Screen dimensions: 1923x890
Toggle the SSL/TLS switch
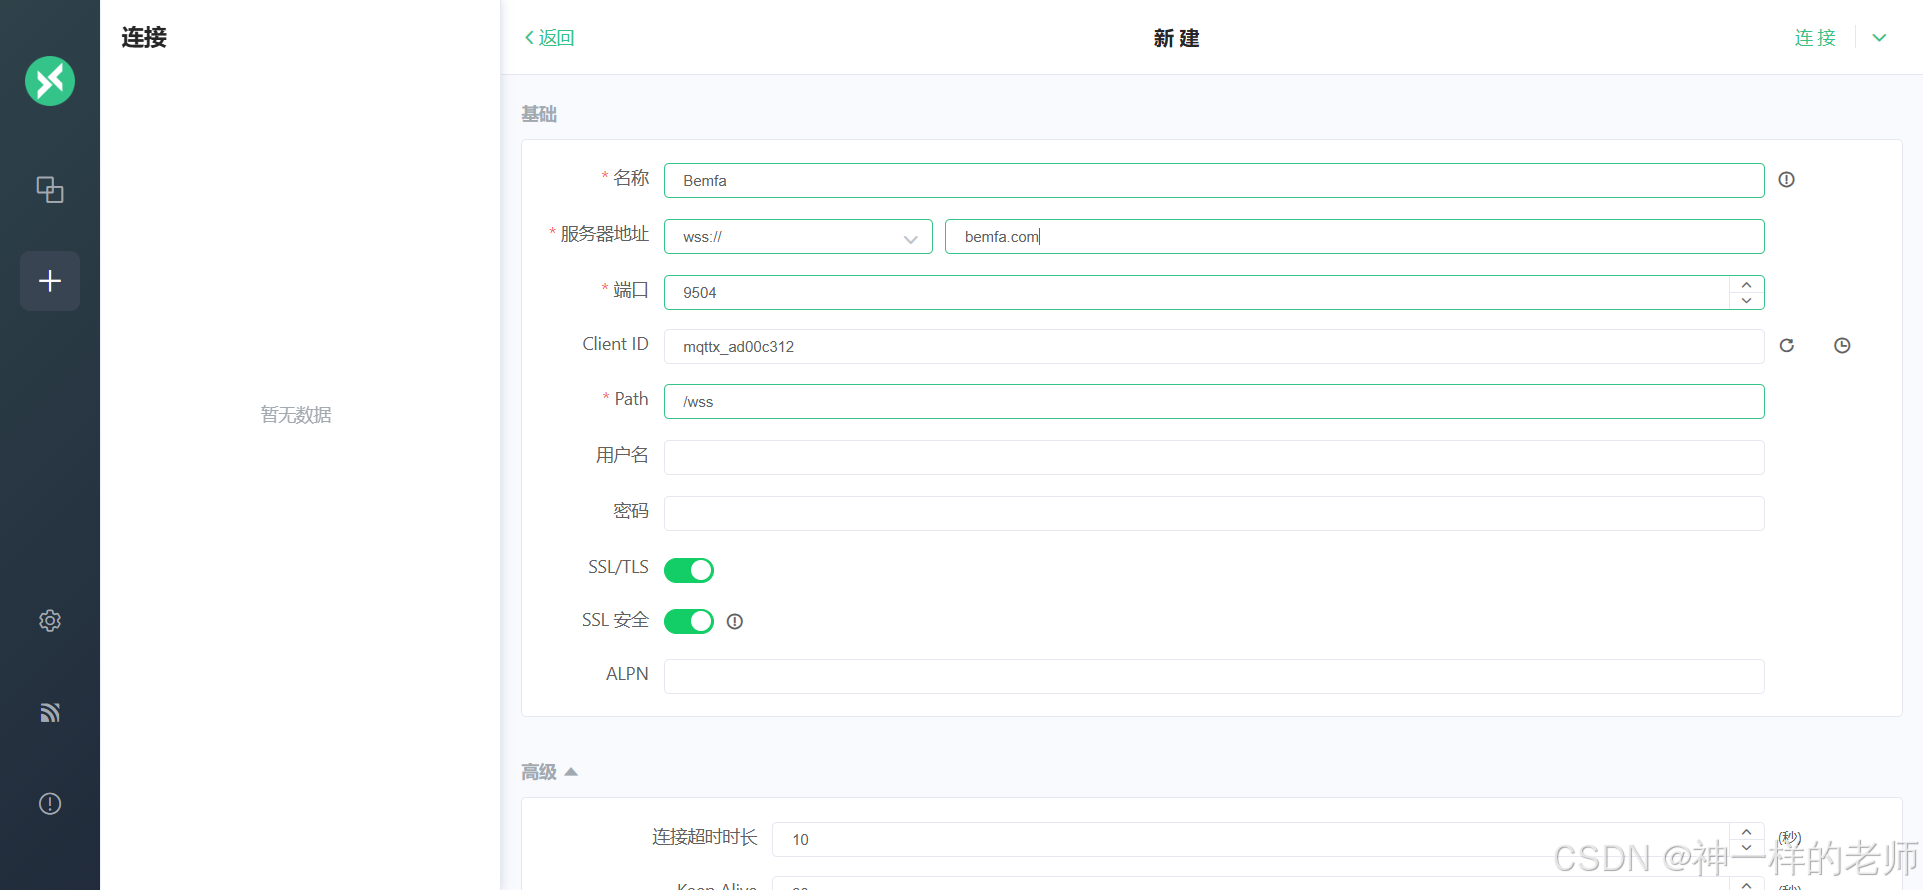(x=689, y=570)
